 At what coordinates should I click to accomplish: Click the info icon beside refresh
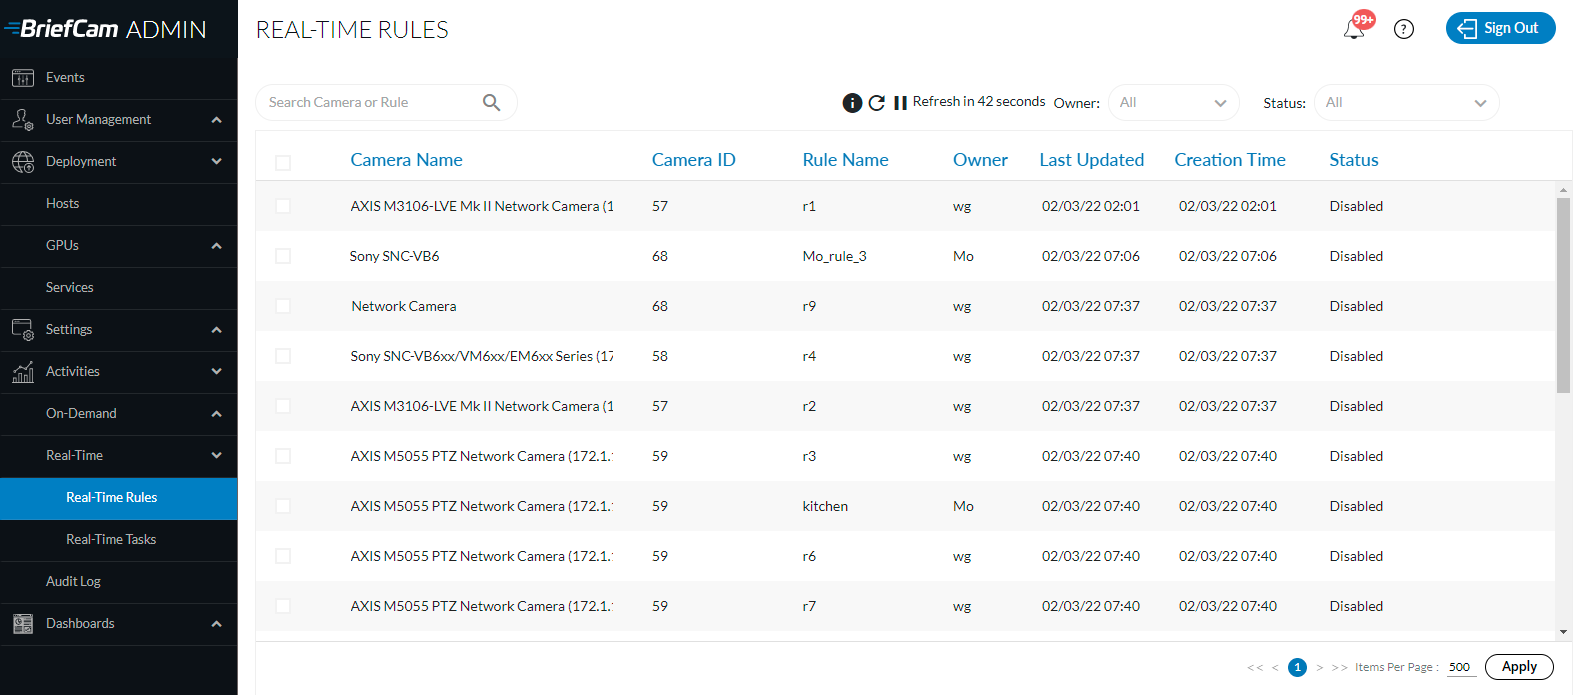[852, 103]
